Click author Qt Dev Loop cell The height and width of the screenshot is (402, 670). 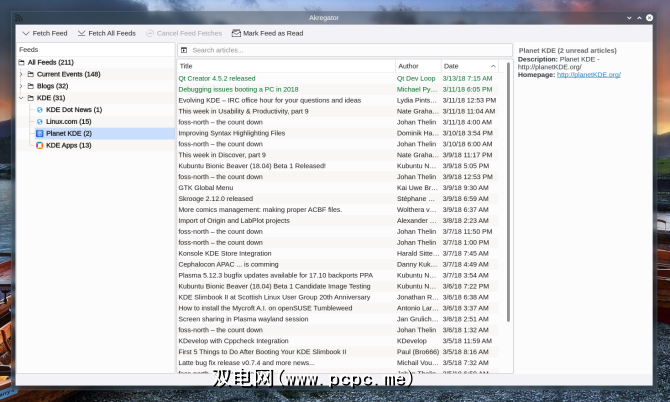tap(416, 79)
